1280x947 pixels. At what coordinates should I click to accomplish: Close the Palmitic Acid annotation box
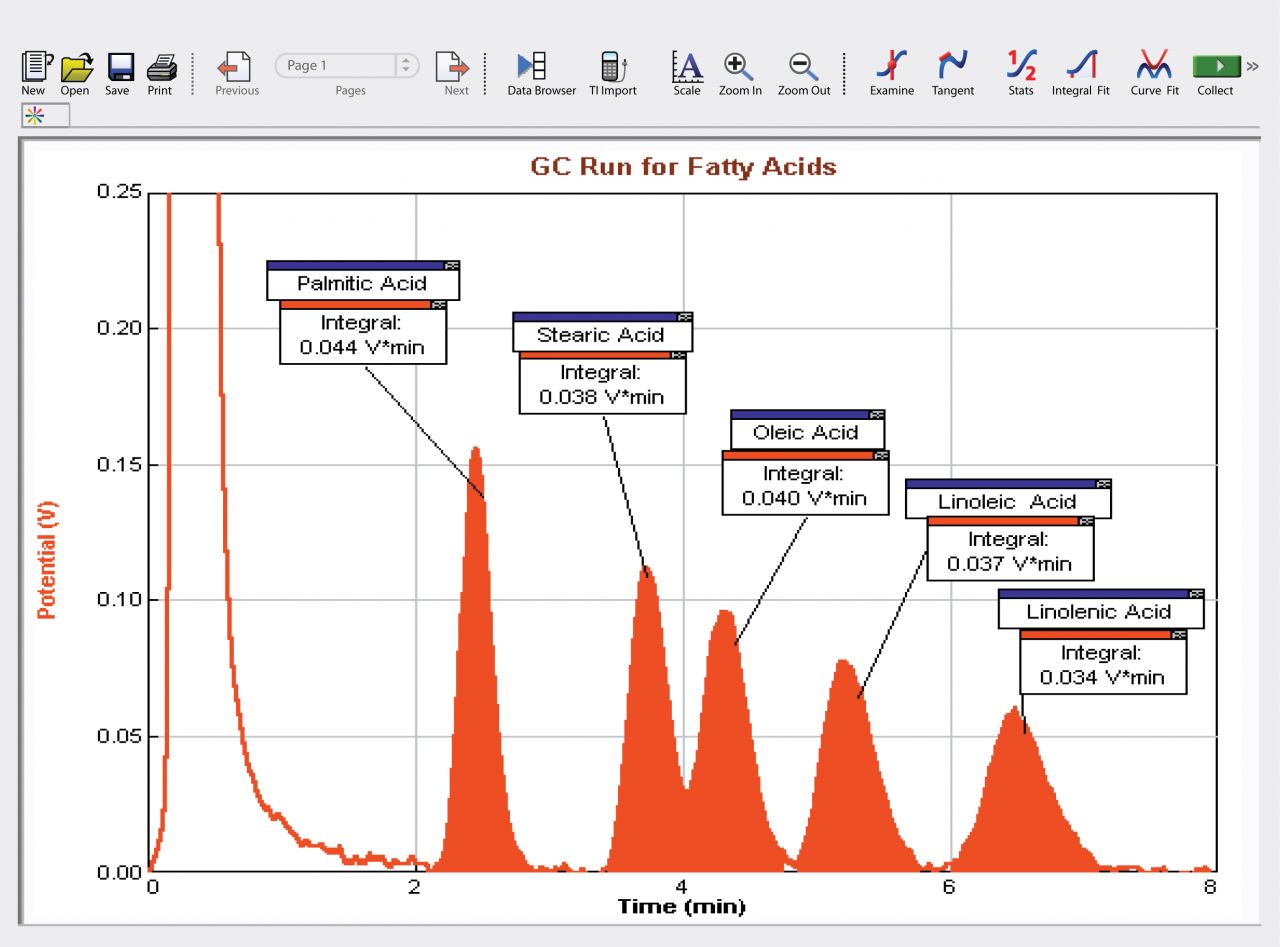pyautogui.click(x=452, y=266)
